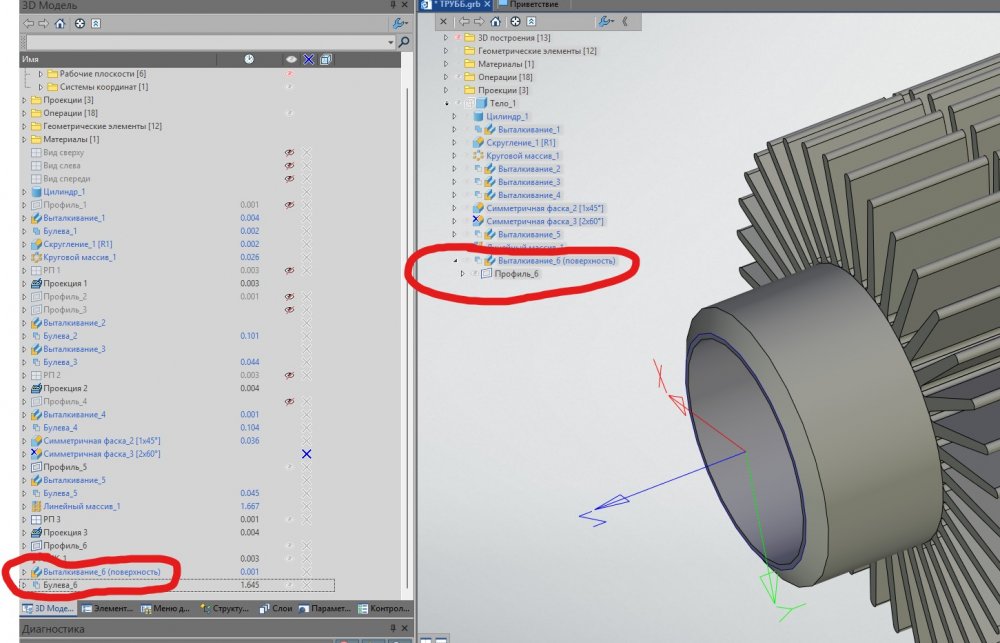Select Выталкивание_3 in viewport tree

click(529, 182)
